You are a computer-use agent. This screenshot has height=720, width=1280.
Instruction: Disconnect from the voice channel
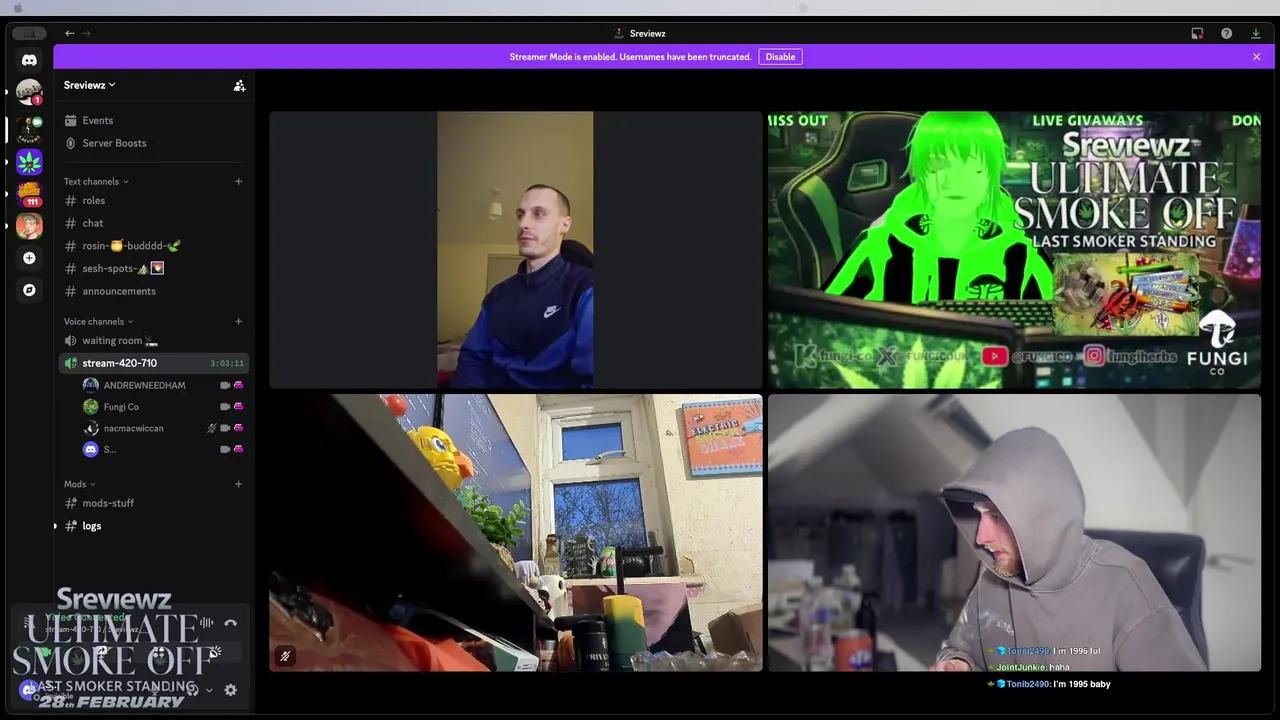coord(231,623)
